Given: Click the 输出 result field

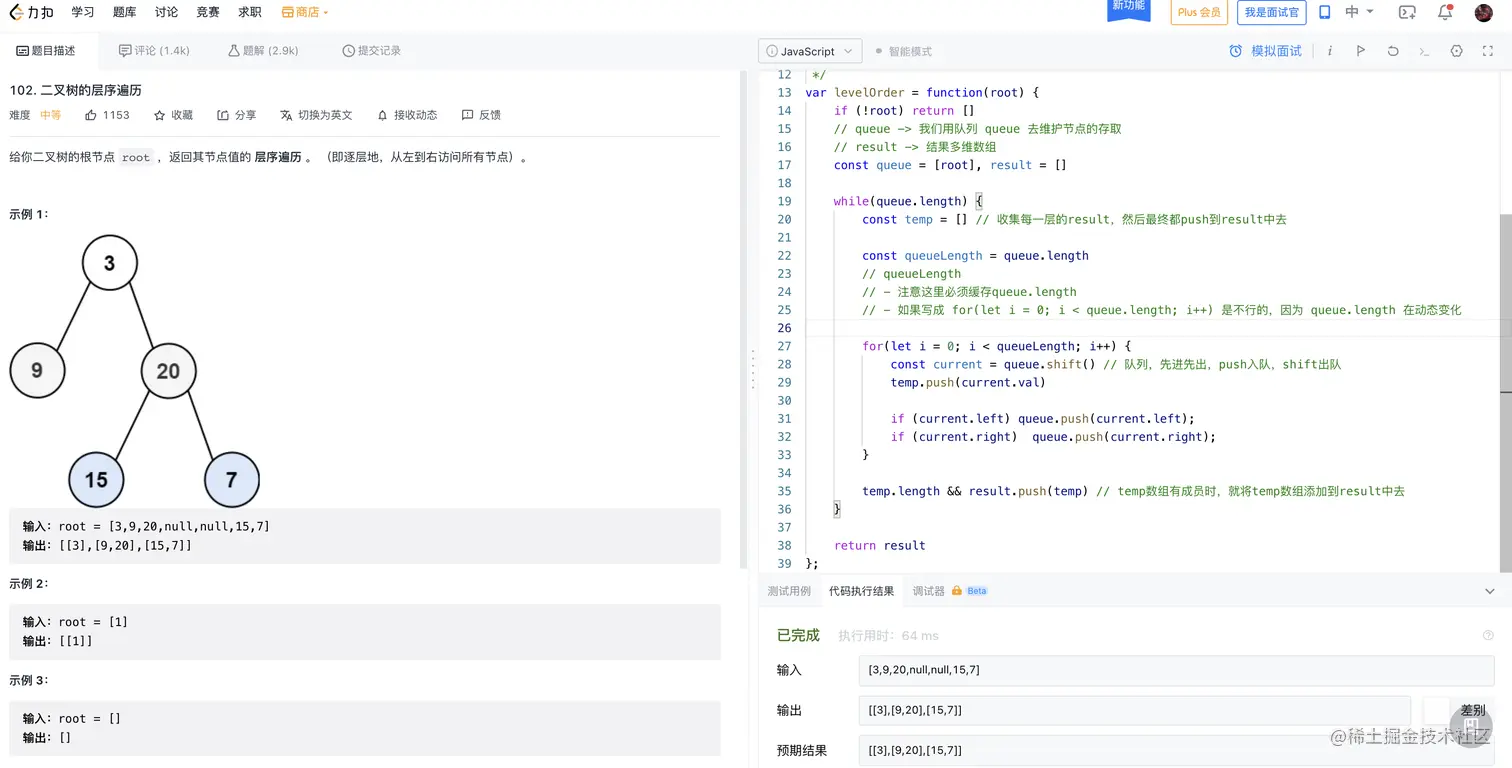Looking at the screenshot, I should pos(1134,710).
